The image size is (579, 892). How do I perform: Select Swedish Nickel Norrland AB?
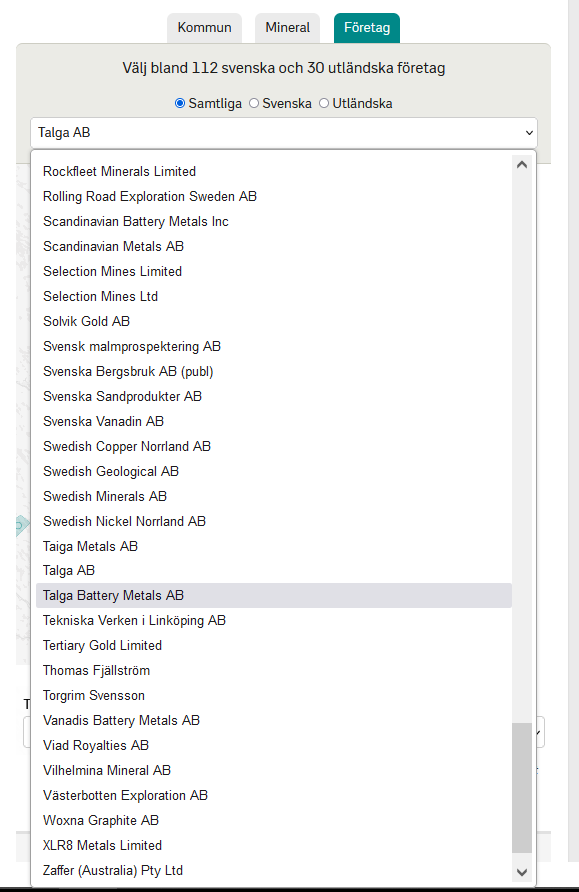(274, 522)
